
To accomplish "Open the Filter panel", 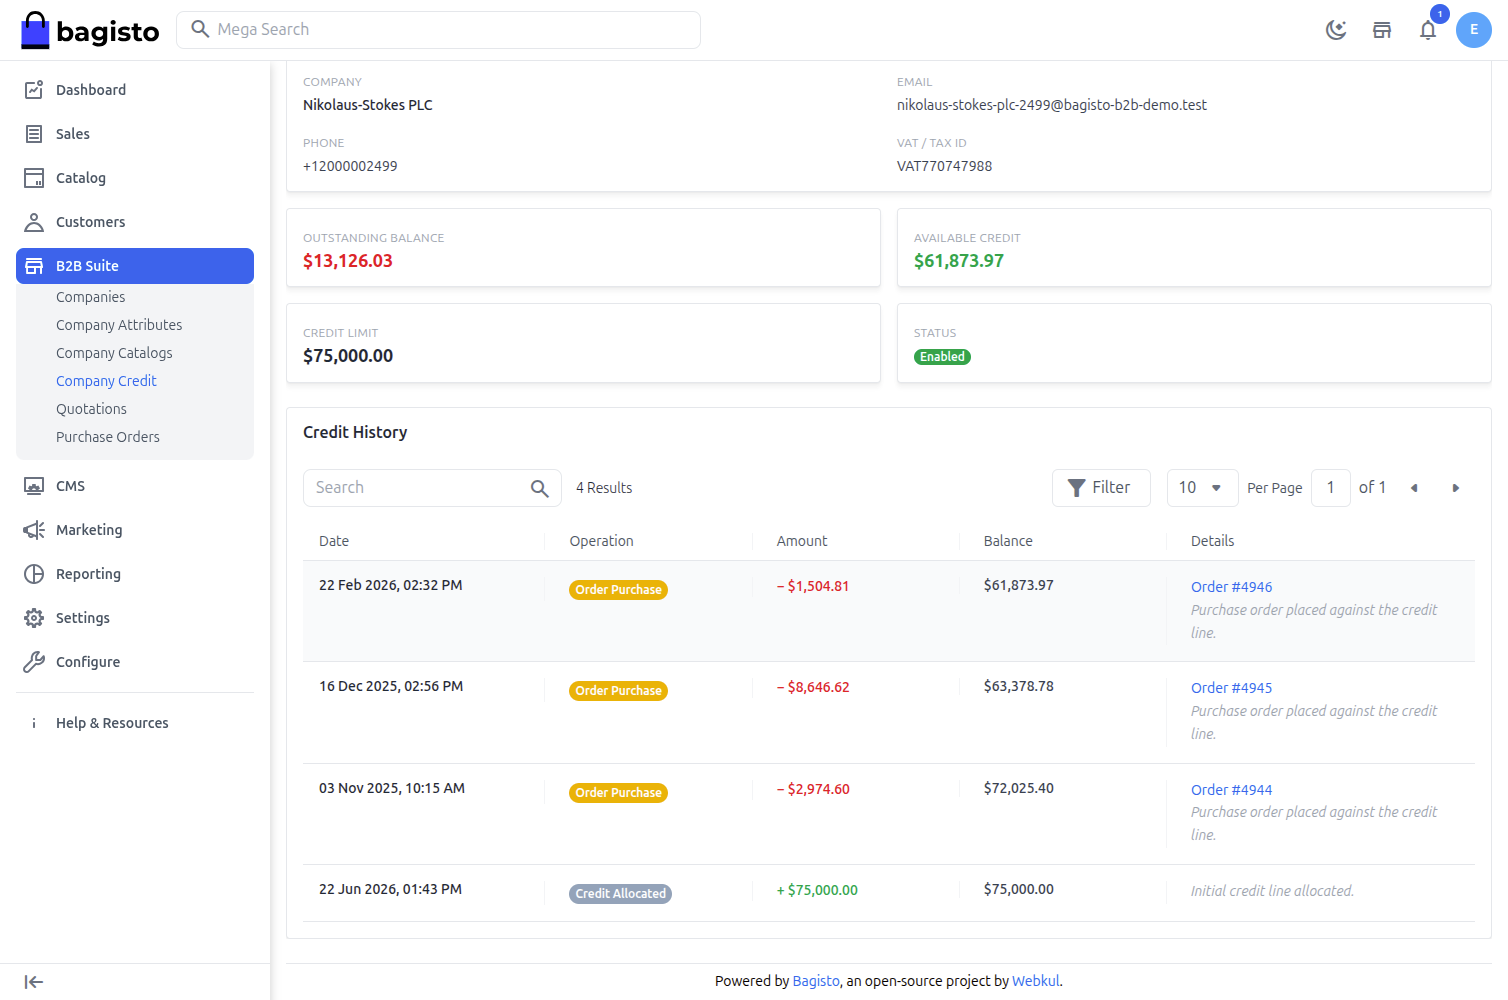I will tap(1101, 488).
